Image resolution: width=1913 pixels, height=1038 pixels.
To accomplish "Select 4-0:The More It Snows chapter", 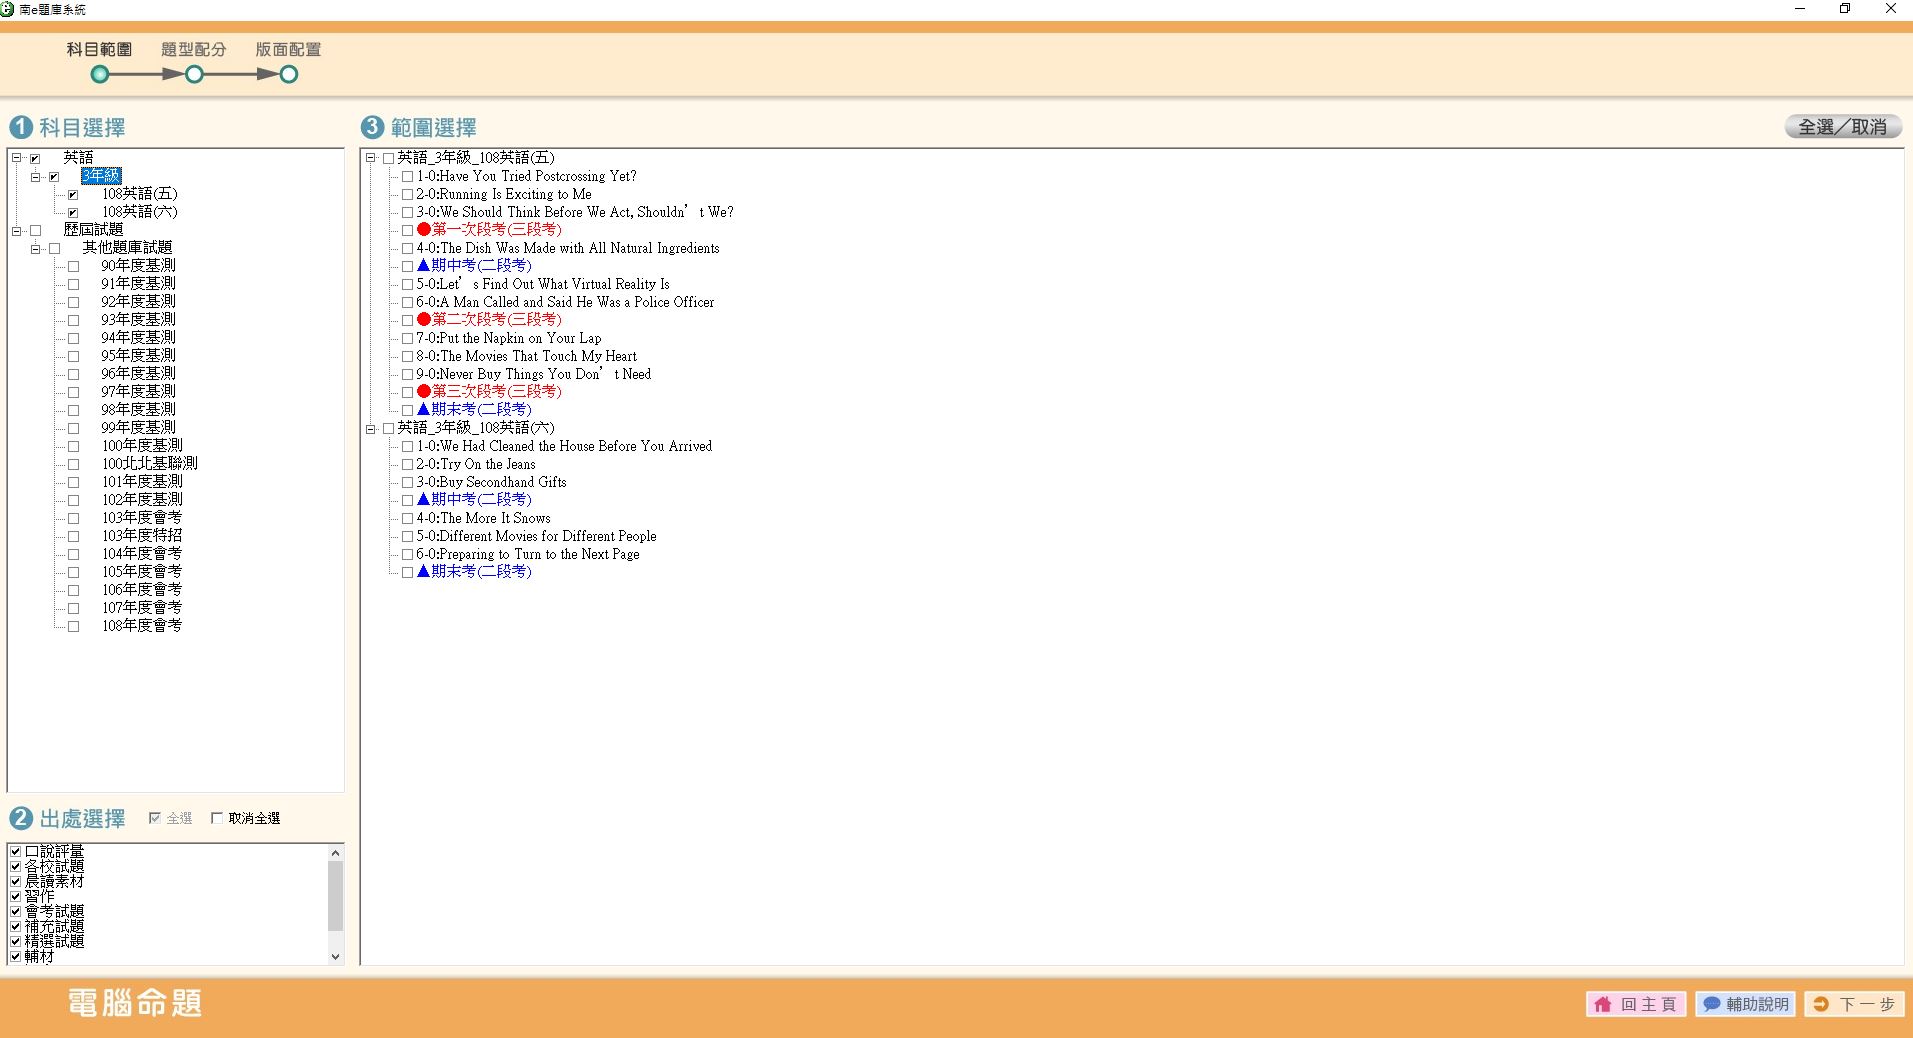I will (x=483, y=518).
